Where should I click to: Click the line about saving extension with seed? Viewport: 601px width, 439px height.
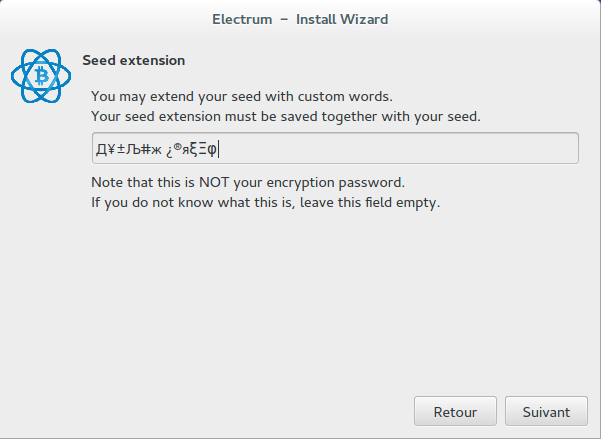coord(285,116)
